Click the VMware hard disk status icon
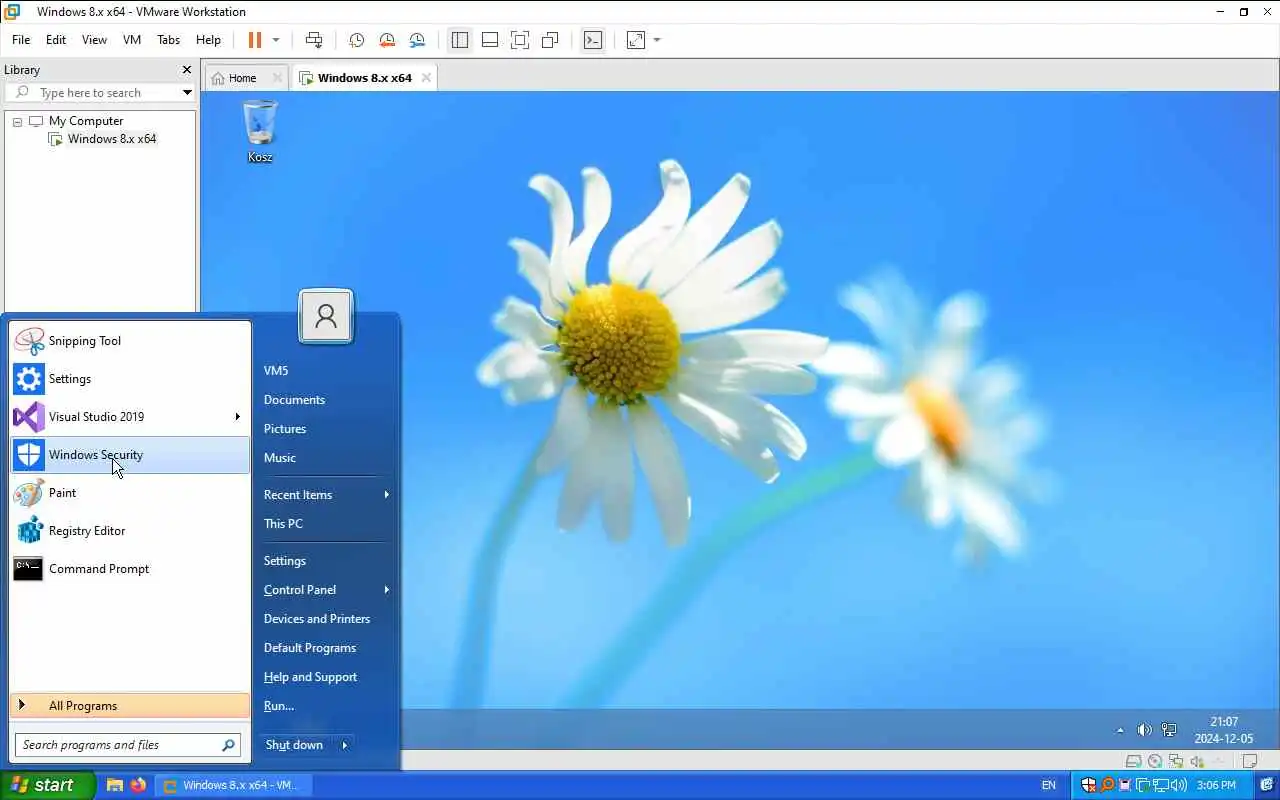This screenshot has height=800, width=1280. [x=1133, y=761]
